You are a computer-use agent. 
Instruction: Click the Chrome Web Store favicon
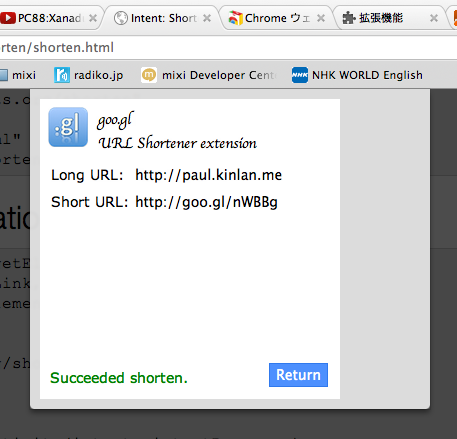click(235, 18)
